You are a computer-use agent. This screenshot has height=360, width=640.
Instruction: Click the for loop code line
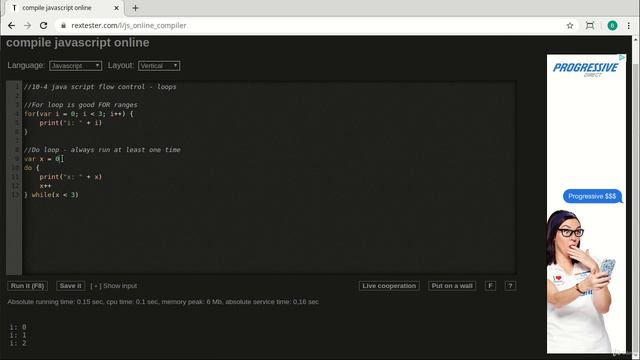pos(78,114)
